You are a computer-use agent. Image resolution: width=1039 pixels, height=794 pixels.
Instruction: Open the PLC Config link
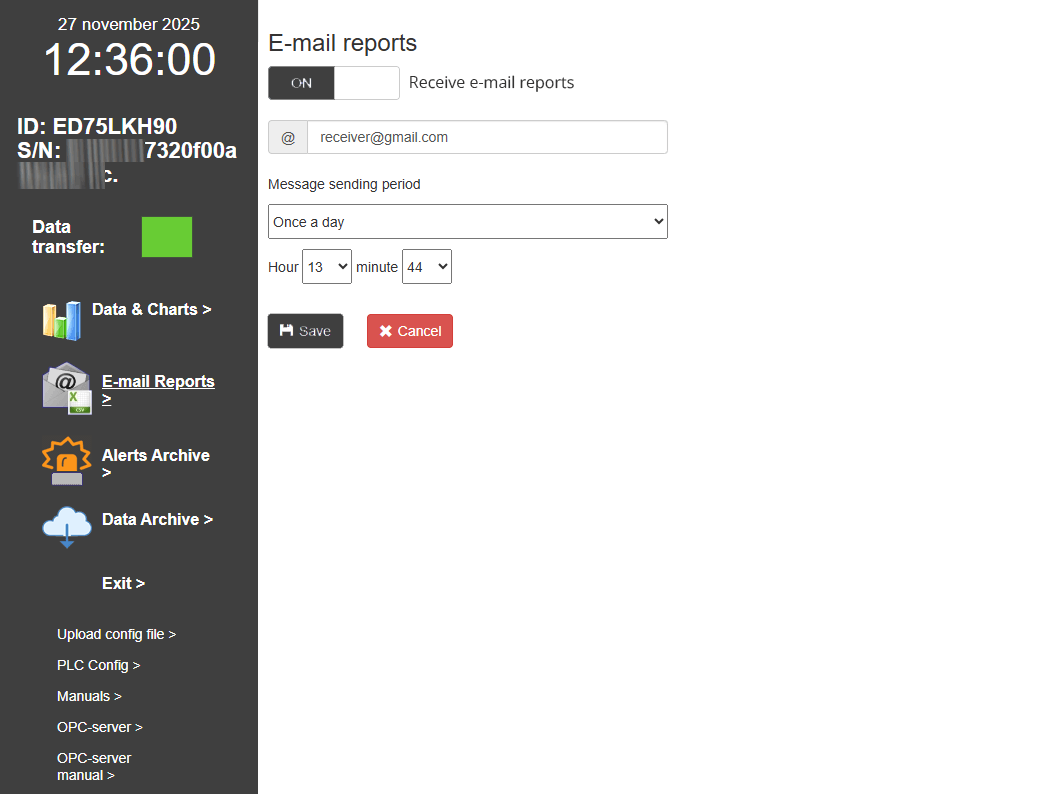[x=98, y=666]
